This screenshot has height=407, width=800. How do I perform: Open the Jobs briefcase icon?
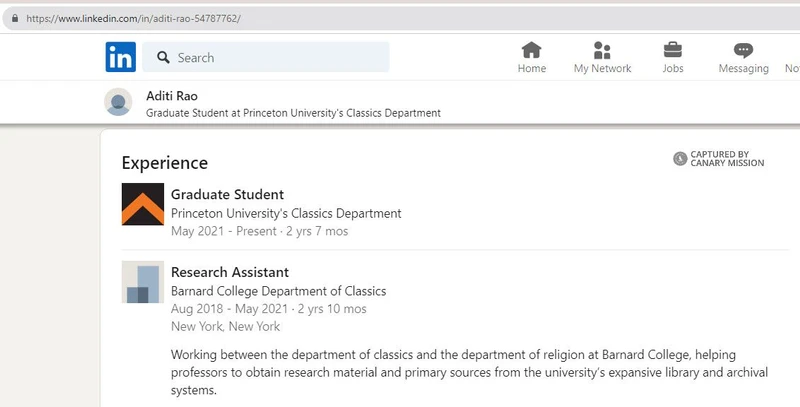point(673,50)
